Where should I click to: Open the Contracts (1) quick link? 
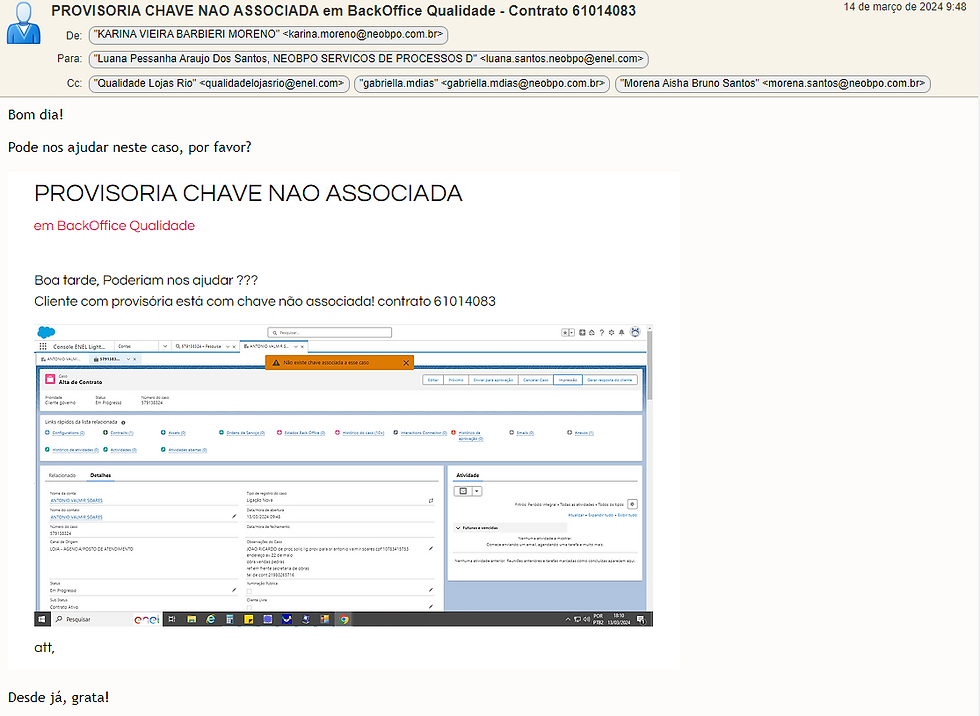coord(122,433)
